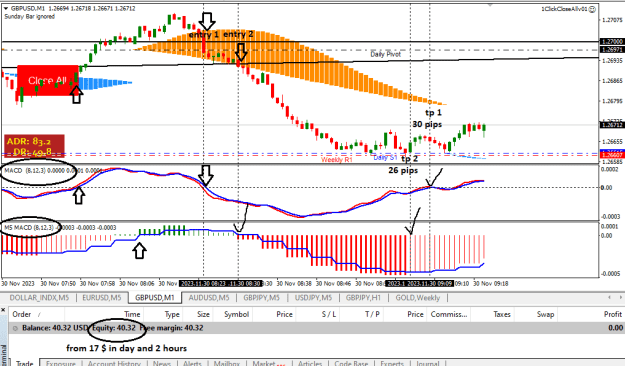Click the chart tabs scroll-left arrow

[x=609, y=297]
